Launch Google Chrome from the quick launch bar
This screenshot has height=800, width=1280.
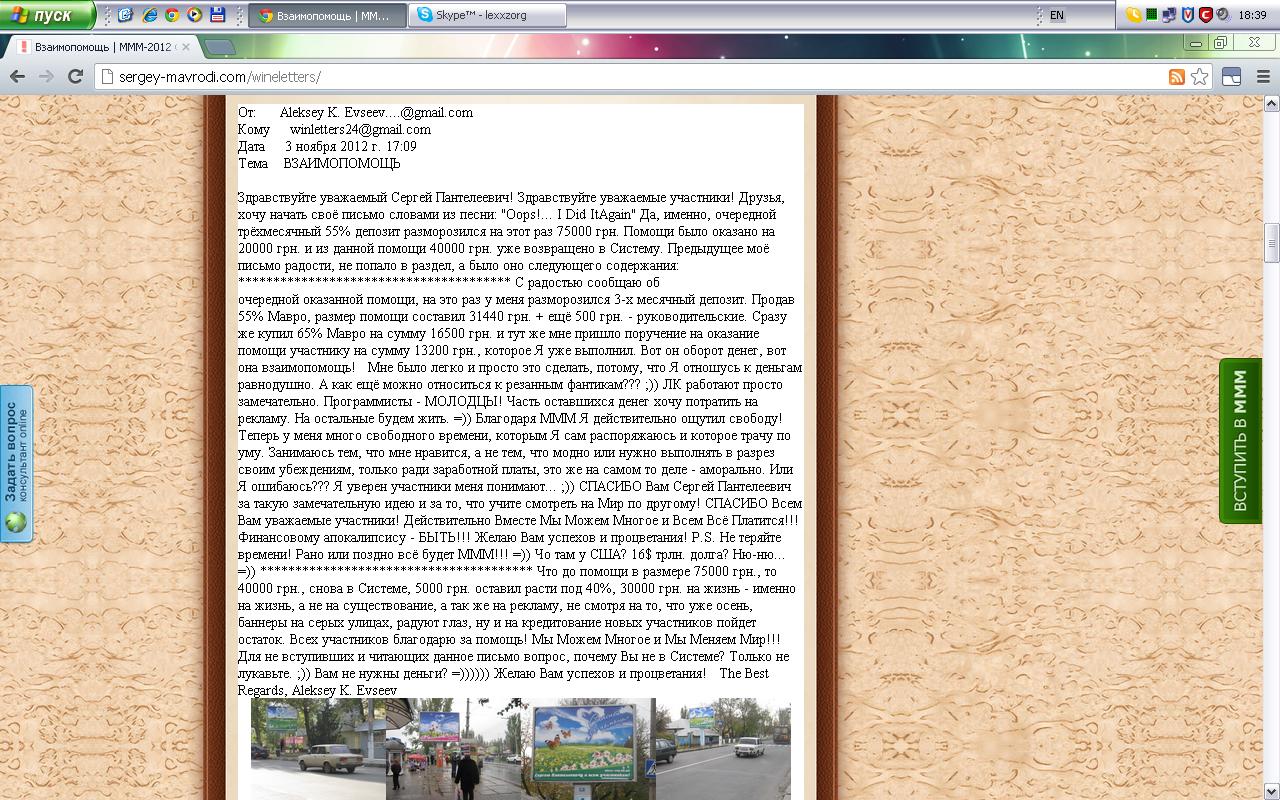172,15
